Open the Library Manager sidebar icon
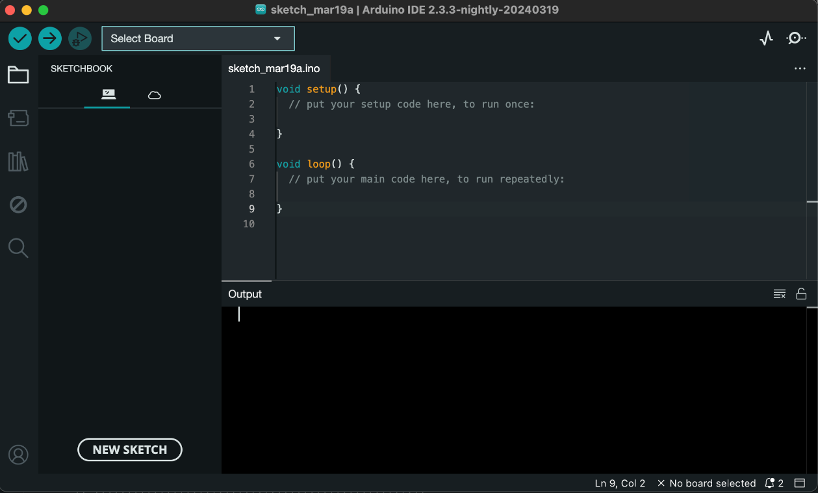This screenshot has width=818, height=494. click(x=18, y=161)
